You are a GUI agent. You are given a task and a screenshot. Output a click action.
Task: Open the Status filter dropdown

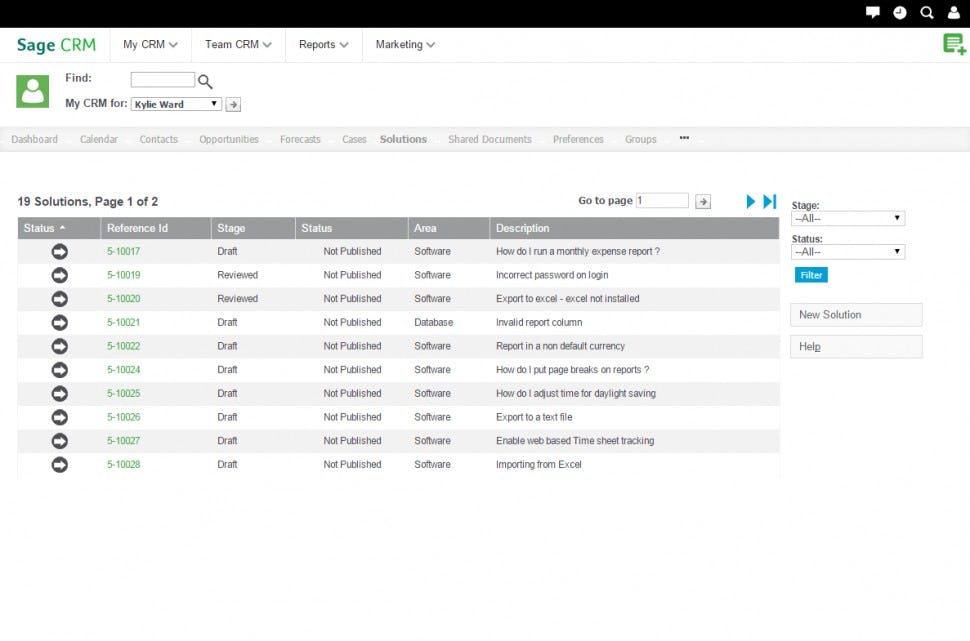pyautogui.click(x=848, y=252)
